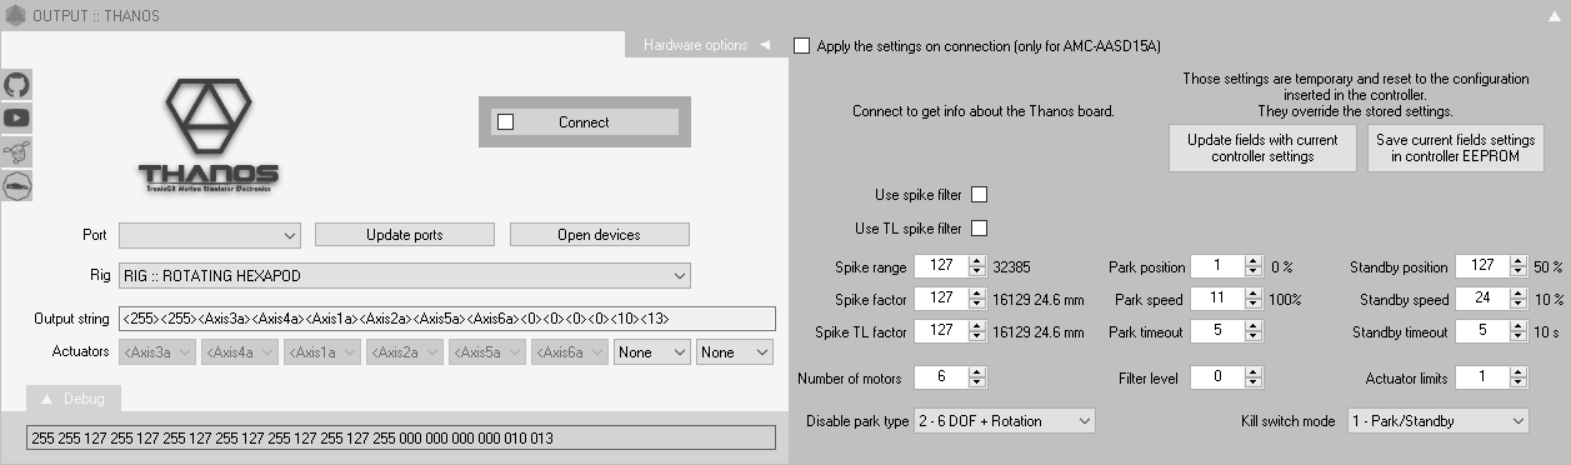Screen dimensions: 1571x465
Task: Click the Standby speed value field
Action: pyautogui.click(x=1482, y=298)
